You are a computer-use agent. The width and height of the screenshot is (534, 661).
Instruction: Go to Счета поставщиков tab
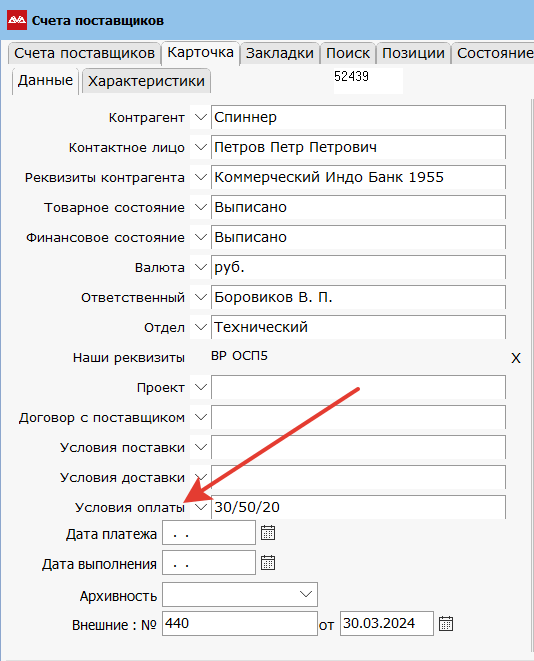pos(84,54)
